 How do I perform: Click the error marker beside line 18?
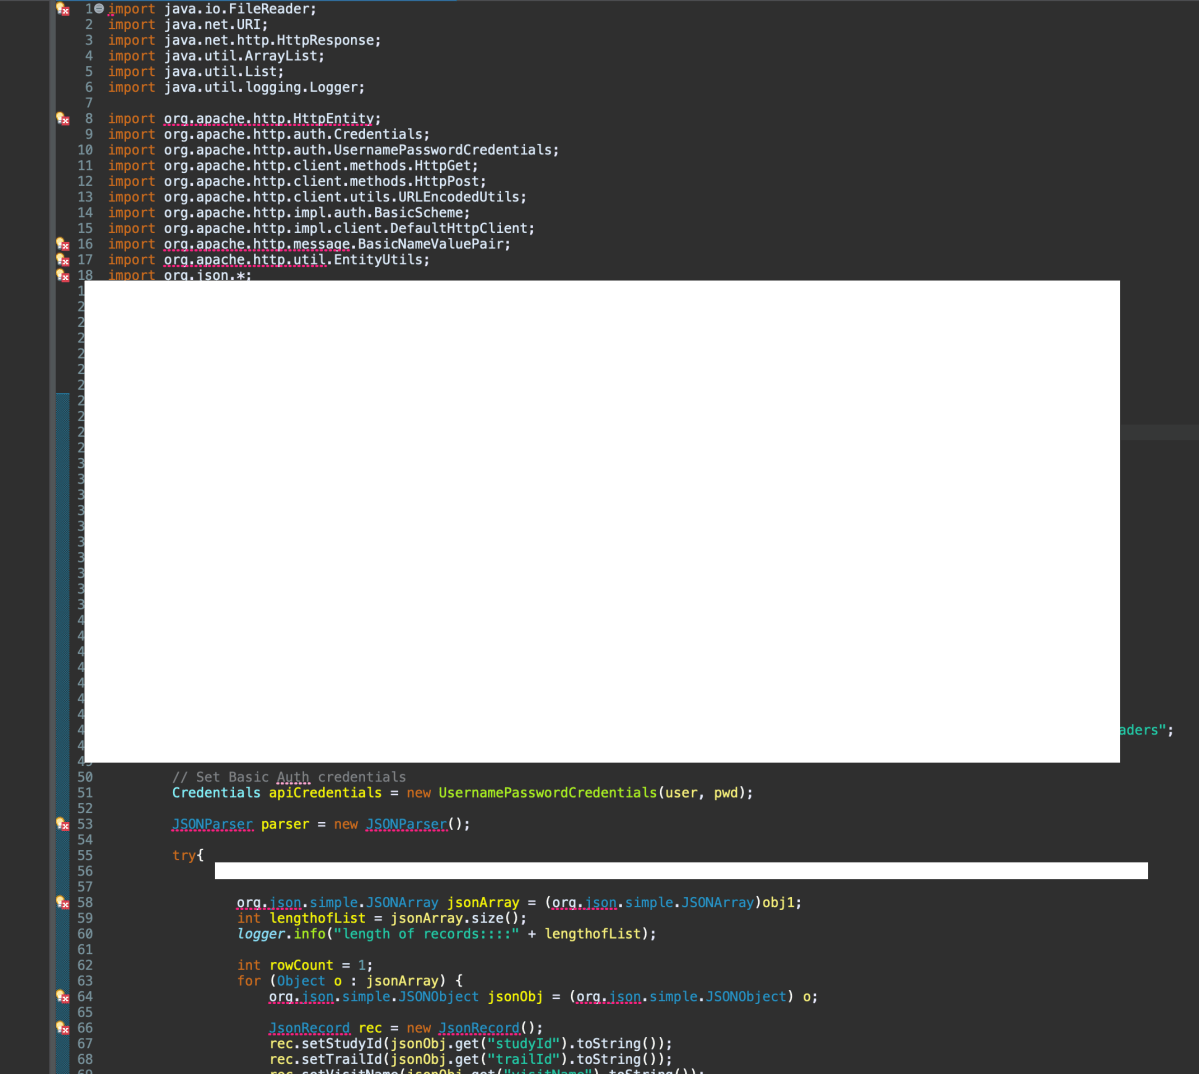click(x=63, y=275)
